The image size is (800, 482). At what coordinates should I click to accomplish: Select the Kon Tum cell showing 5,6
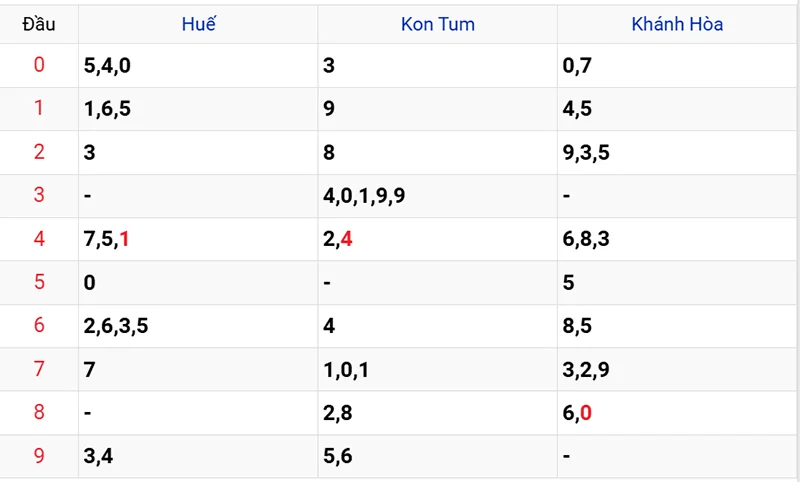coord(337,456)
